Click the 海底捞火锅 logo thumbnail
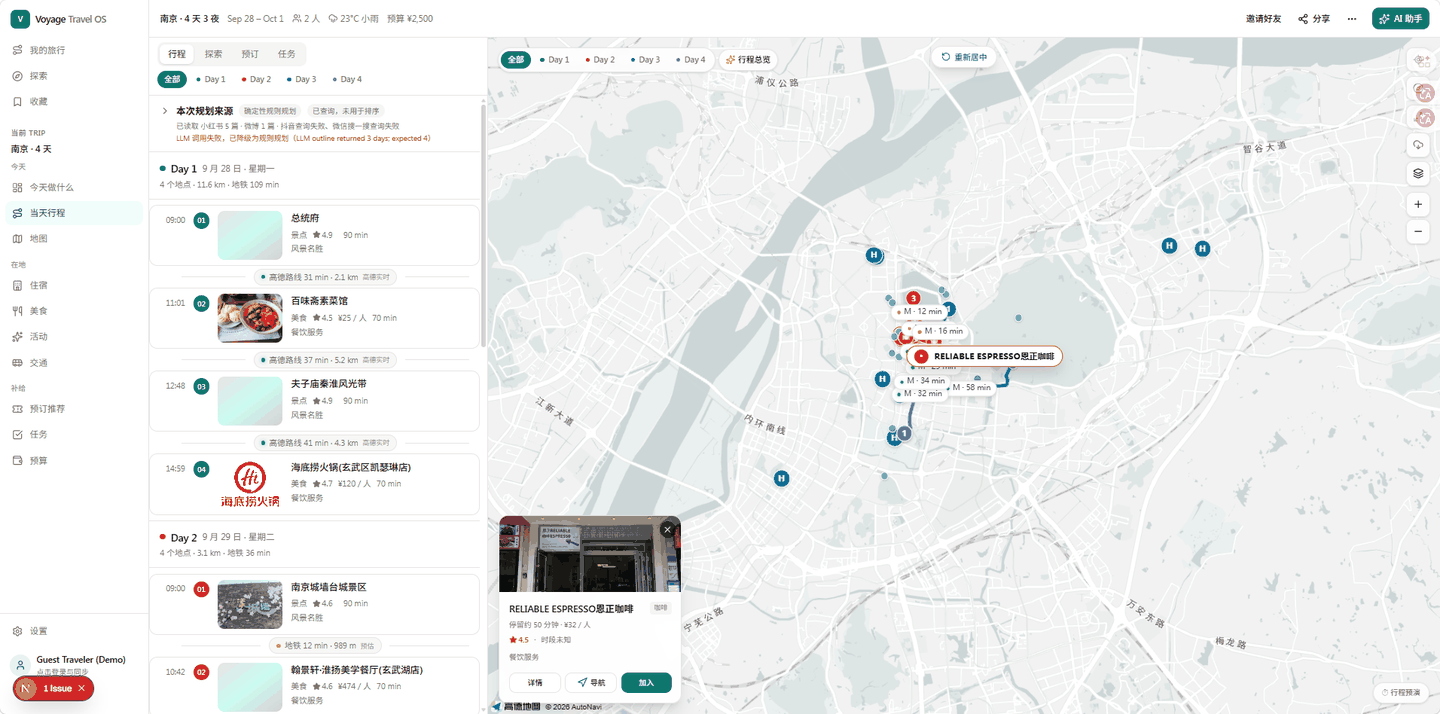The image size is (1440, 714). 250,484
